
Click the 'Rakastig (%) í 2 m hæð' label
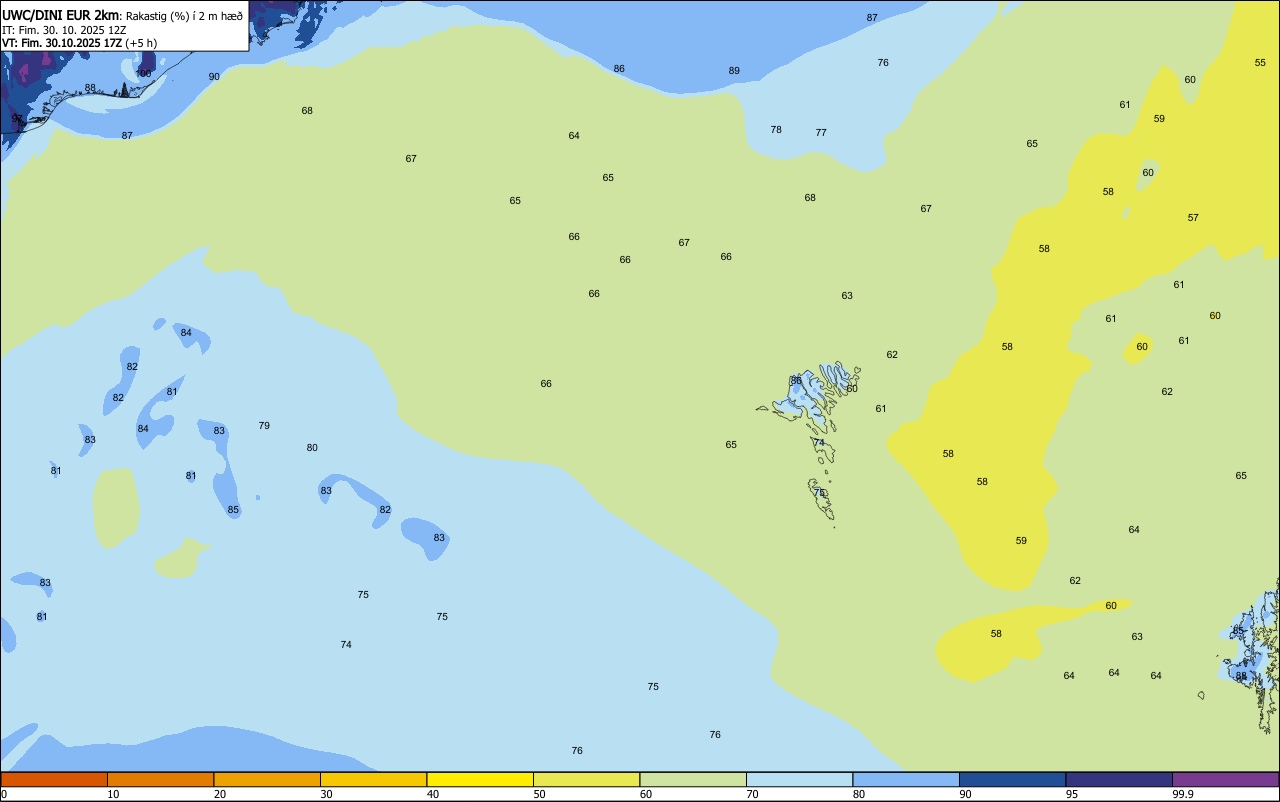184,16
